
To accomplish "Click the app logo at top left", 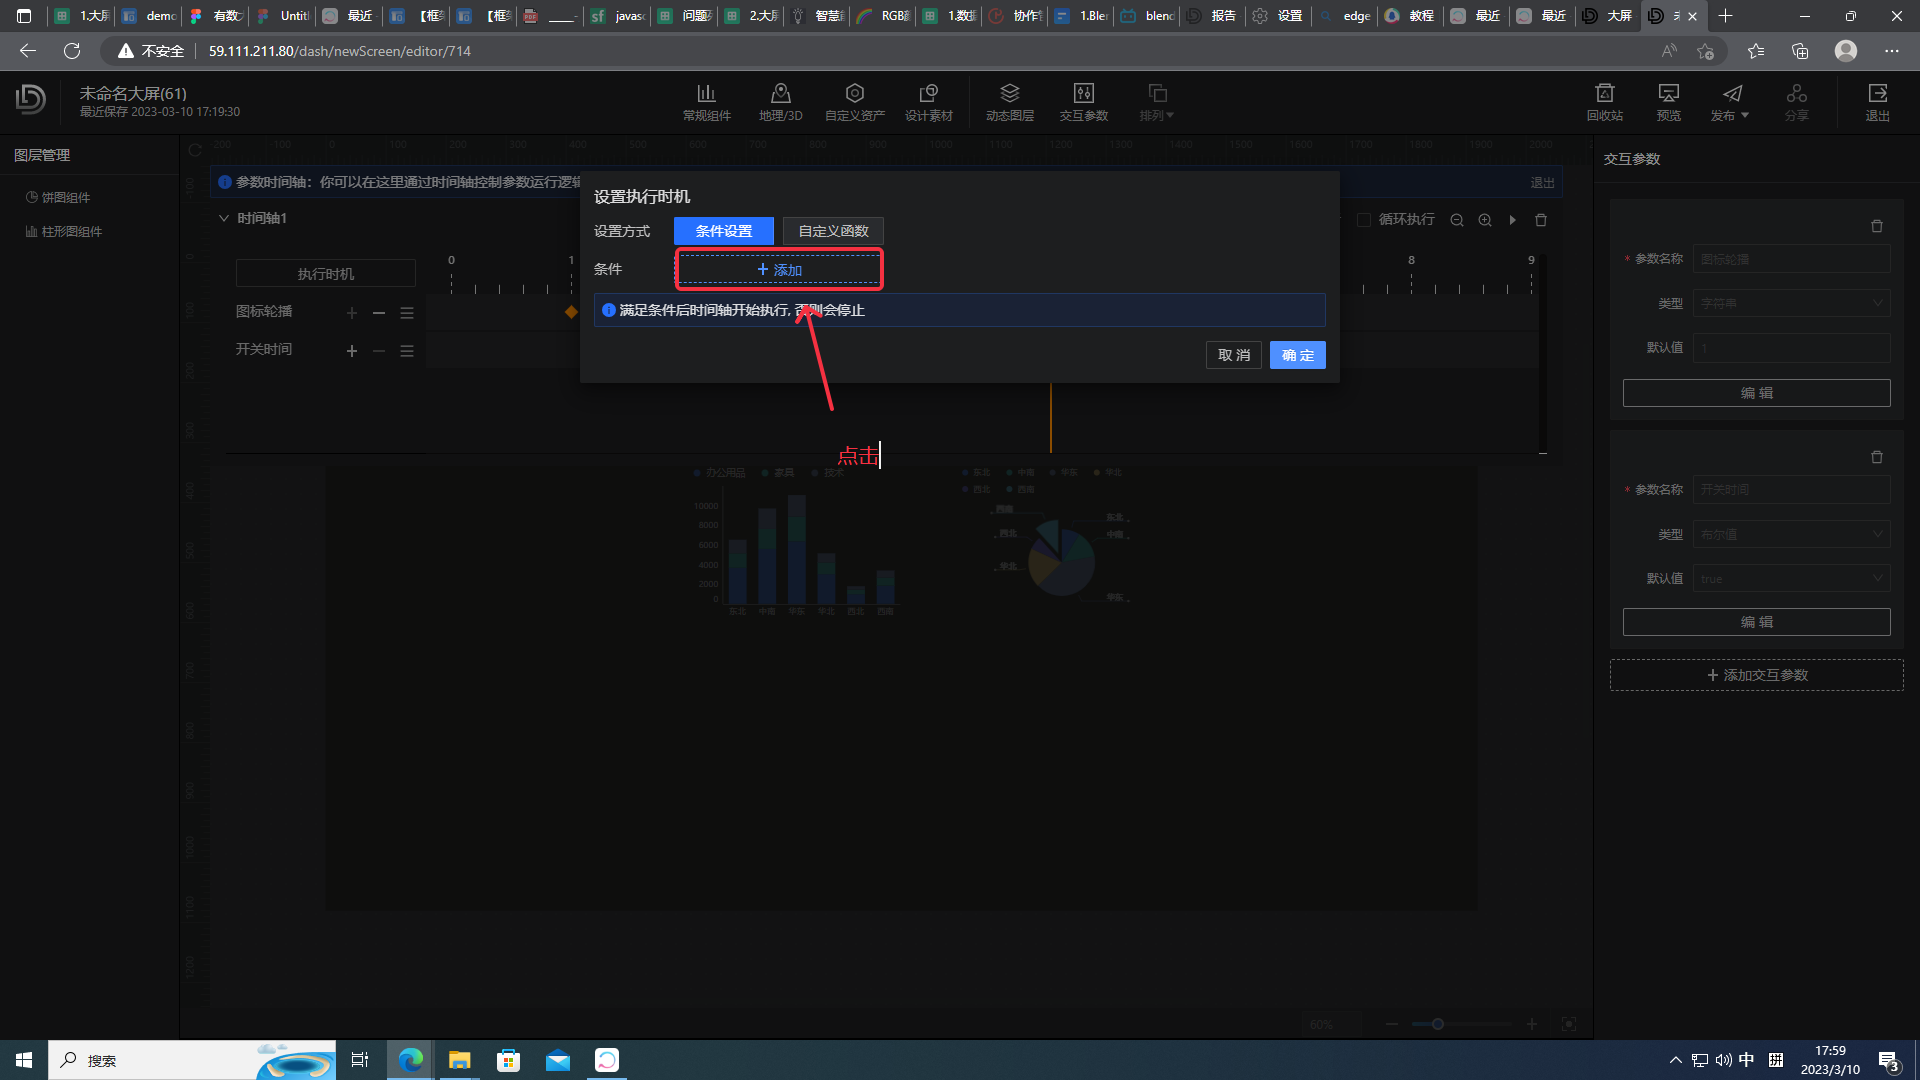I will pyautogui.click(x=31, y=99).
